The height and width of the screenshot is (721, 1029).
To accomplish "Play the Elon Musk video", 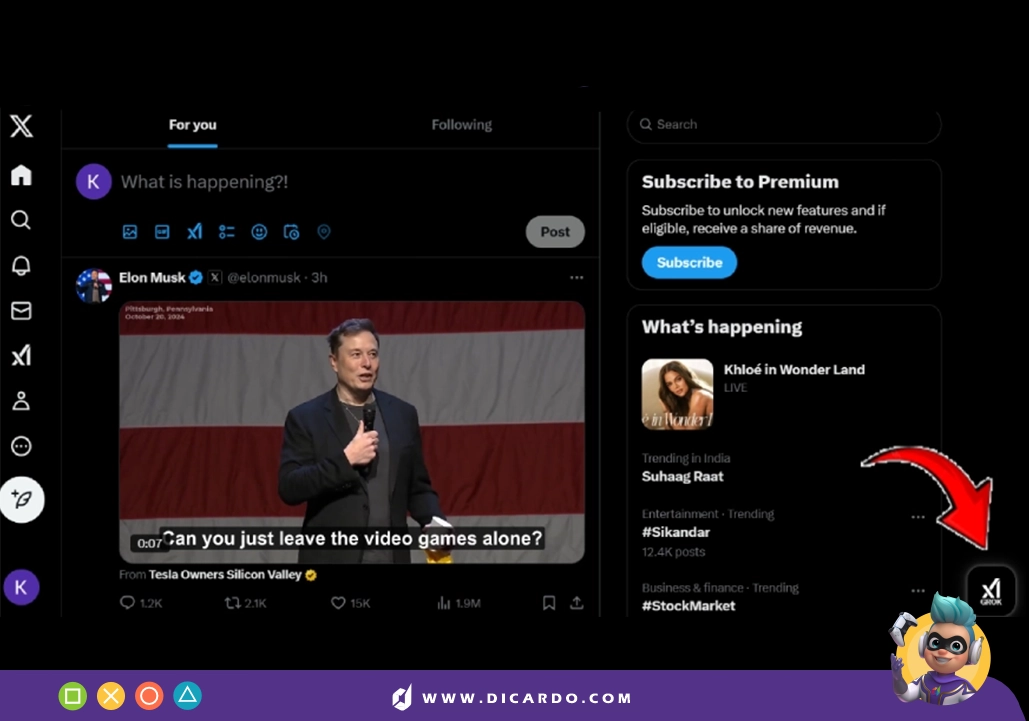I will tap(352, 432).
